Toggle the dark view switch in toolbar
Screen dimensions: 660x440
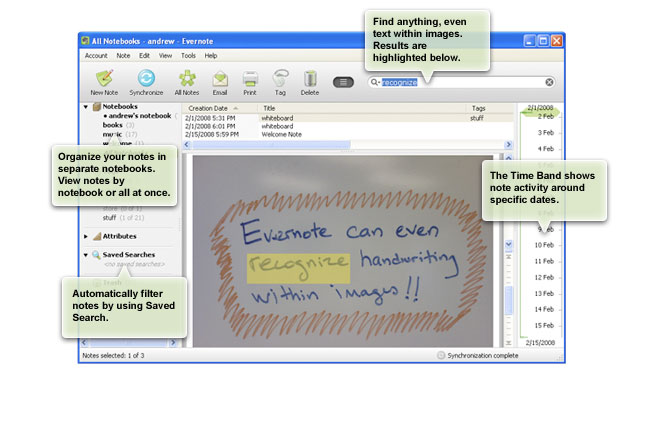click(x=343, y=81)
